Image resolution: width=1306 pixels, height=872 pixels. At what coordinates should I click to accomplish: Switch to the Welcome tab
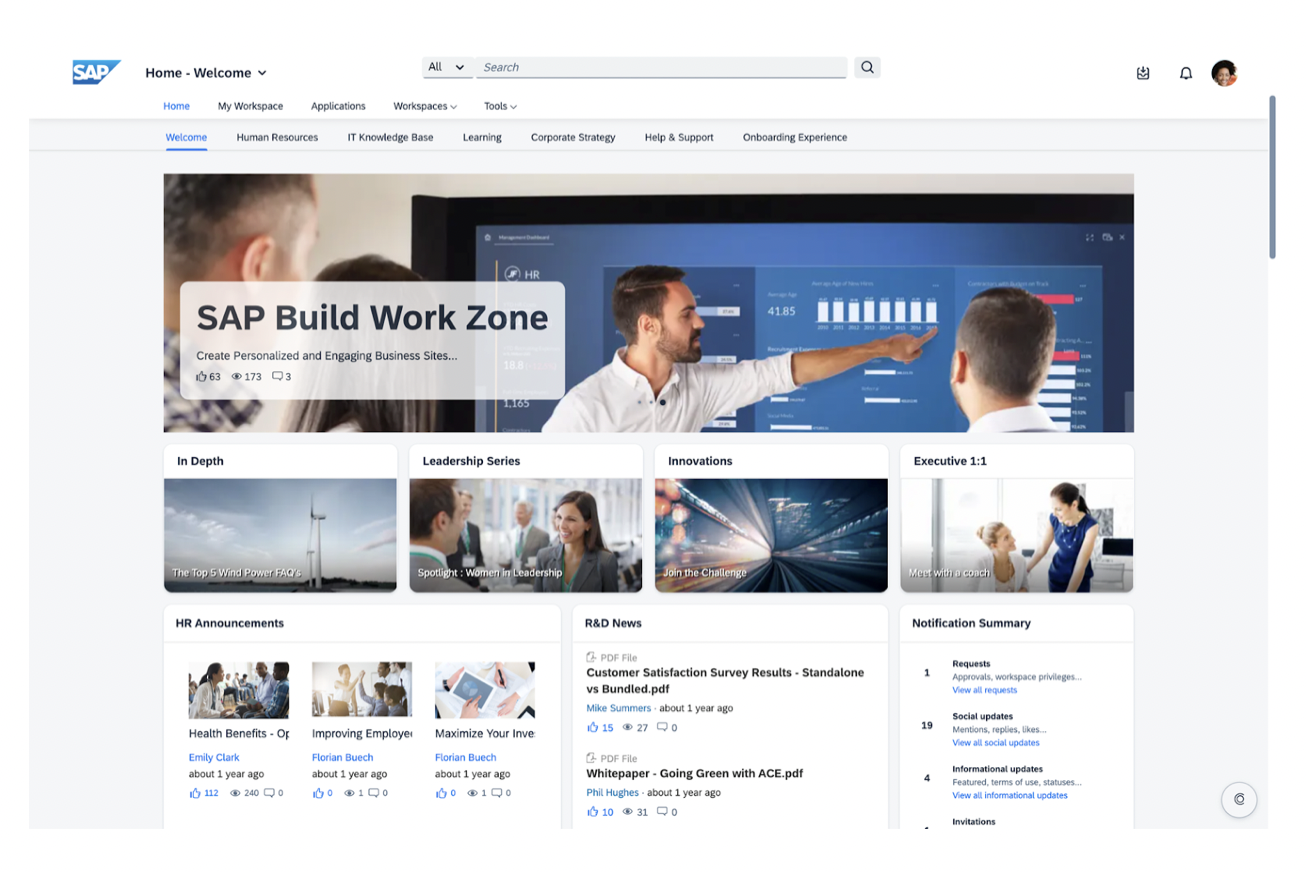[x=186, y=138]
